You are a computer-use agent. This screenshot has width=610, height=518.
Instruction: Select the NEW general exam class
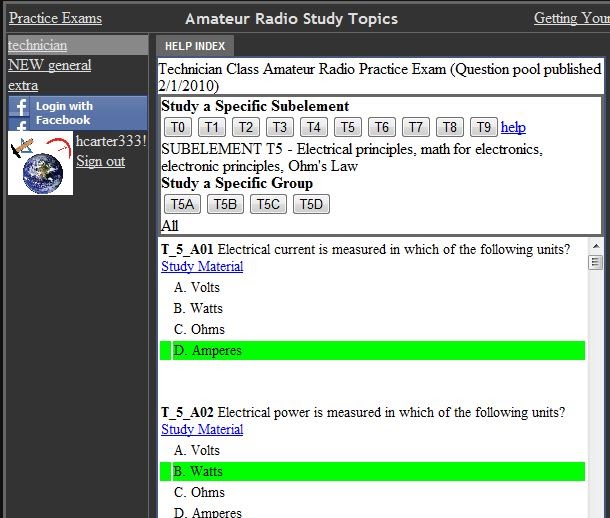(x=50, y=65)
